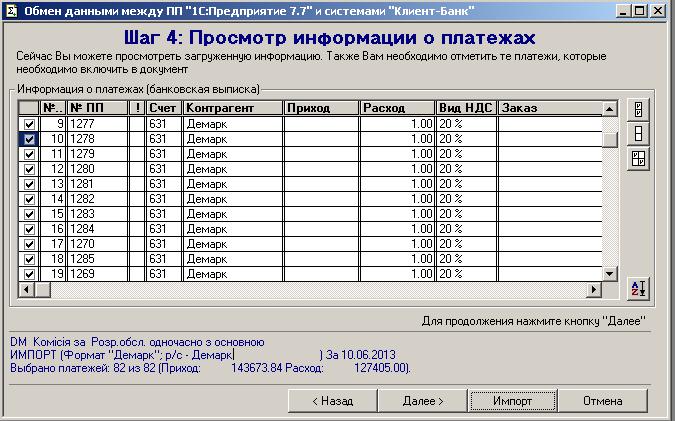Click the '!' column header
The image size is (675, 421).
pyautogui.click(x=137, y=108)
